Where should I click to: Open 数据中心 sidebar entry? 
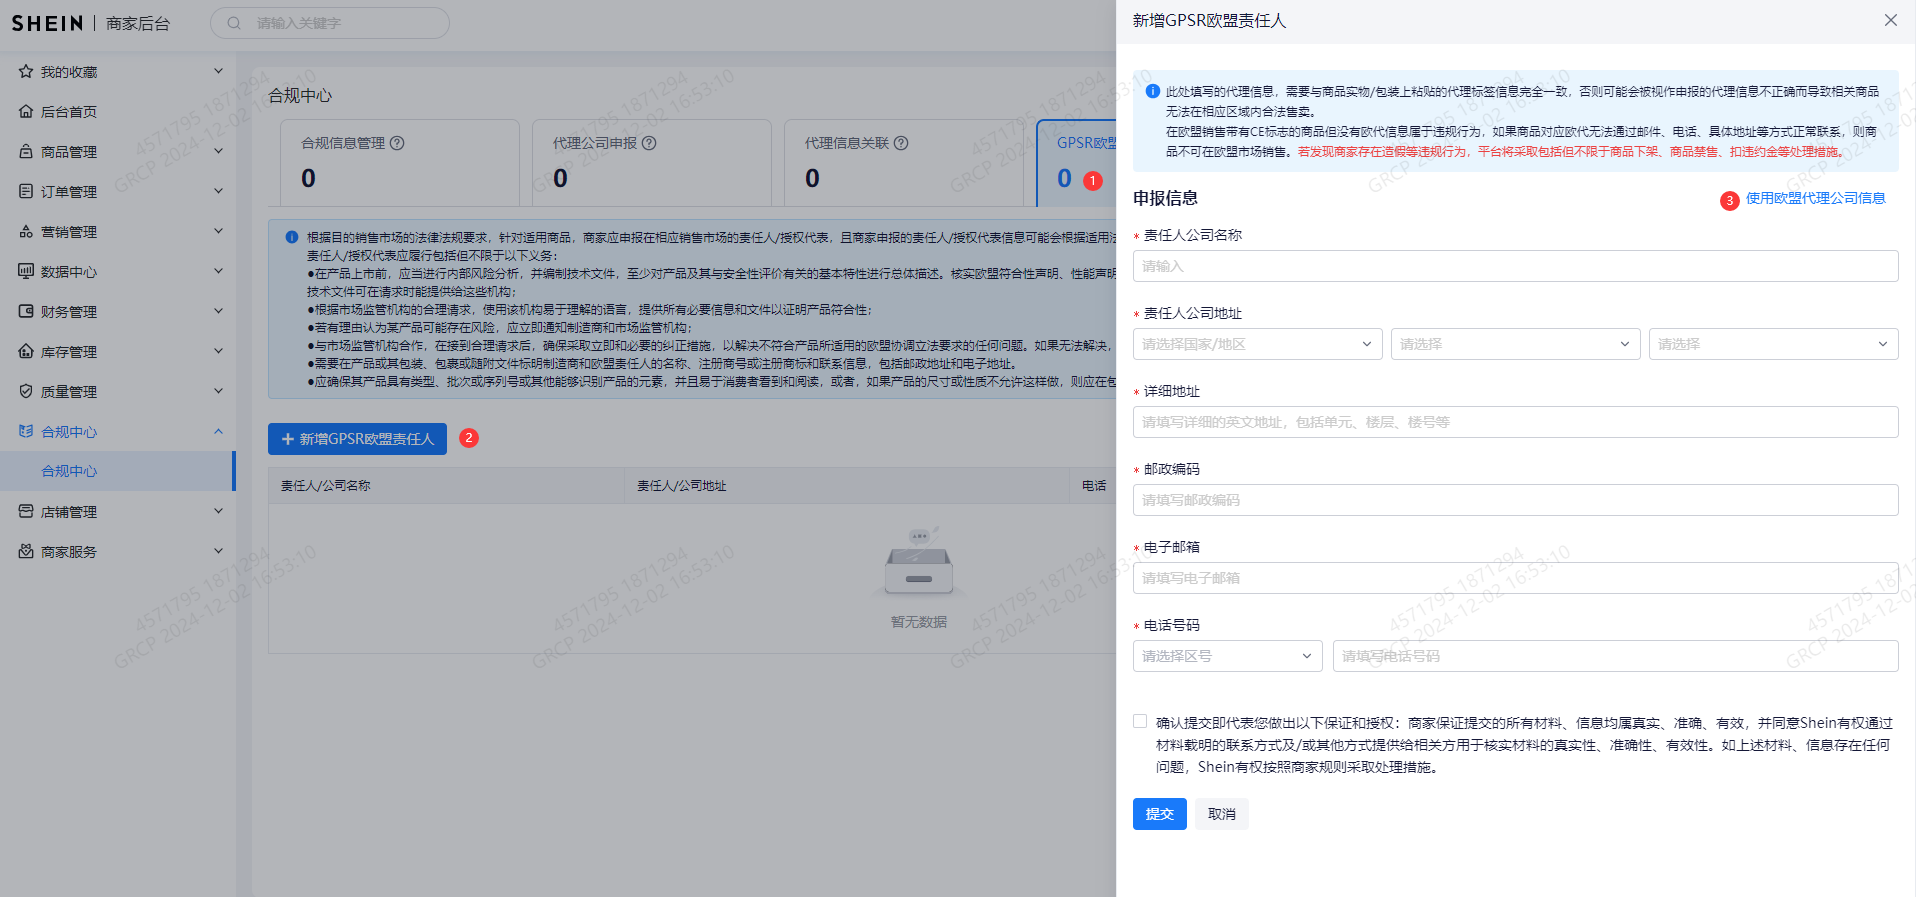[118, 271]
